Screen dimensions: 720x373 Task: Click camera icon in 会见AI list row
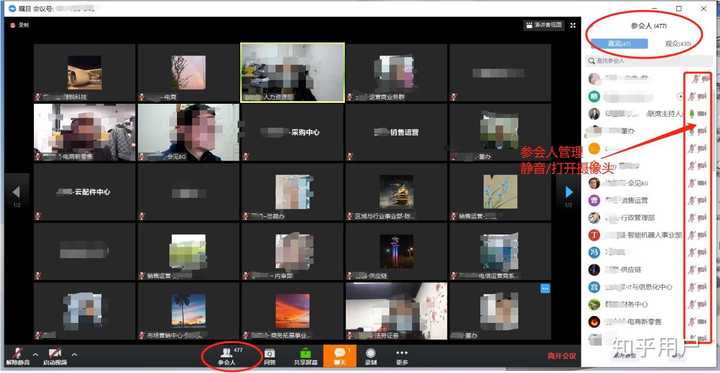702,183
